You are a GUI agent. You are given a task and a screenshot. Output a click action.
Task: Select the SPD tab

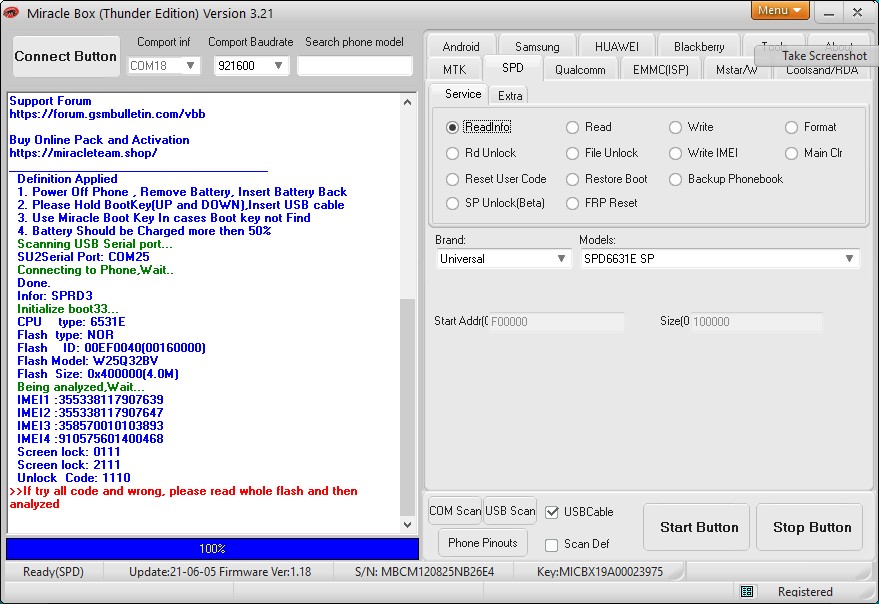pyautogui.click(x=512, y=68)
